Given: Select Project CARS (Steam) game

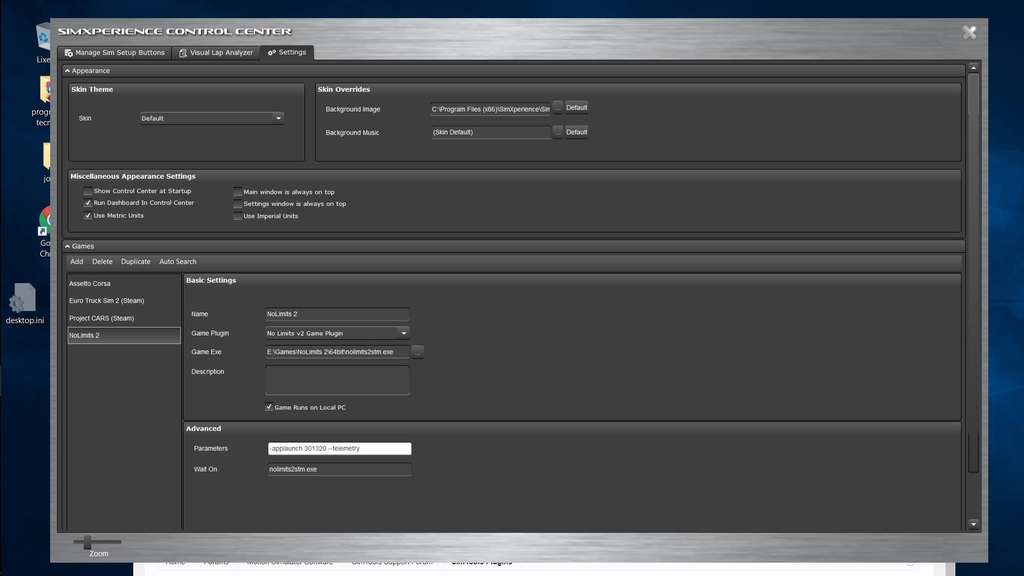Looking at the screenshot, I should (123, 318).
